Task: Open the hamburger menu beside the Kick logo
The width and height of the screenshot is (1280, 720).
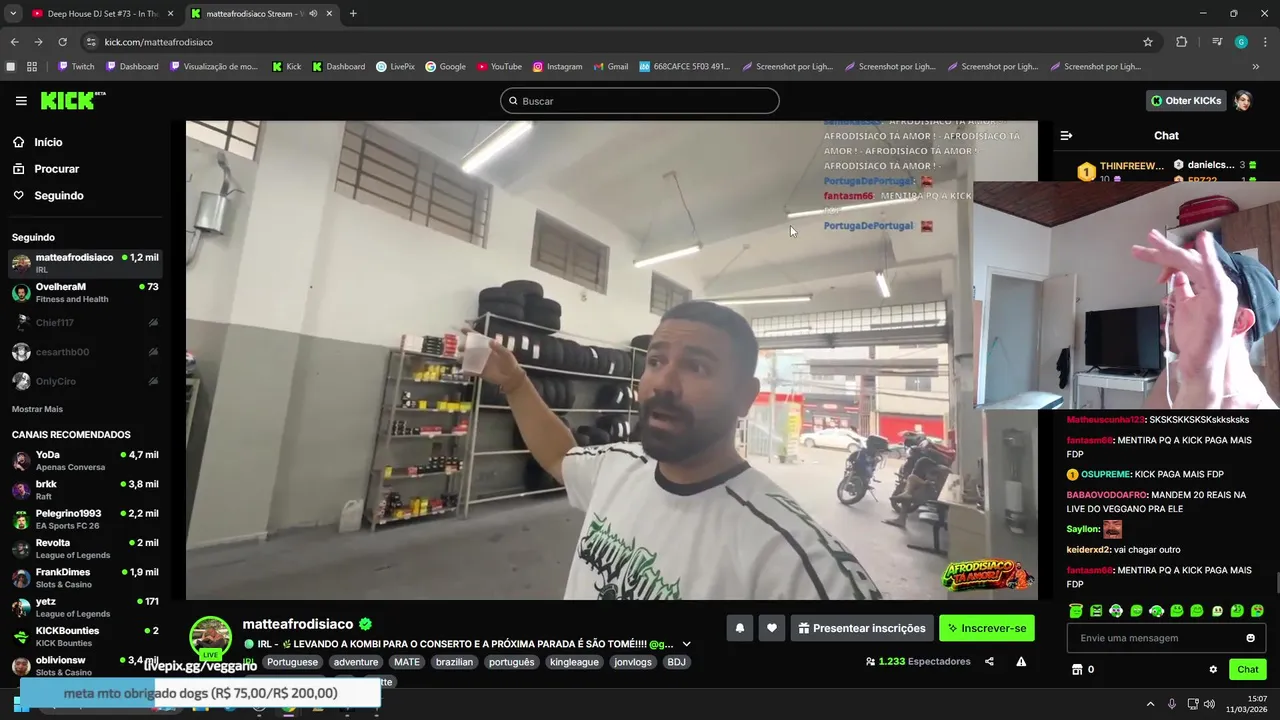Action: 21,101
